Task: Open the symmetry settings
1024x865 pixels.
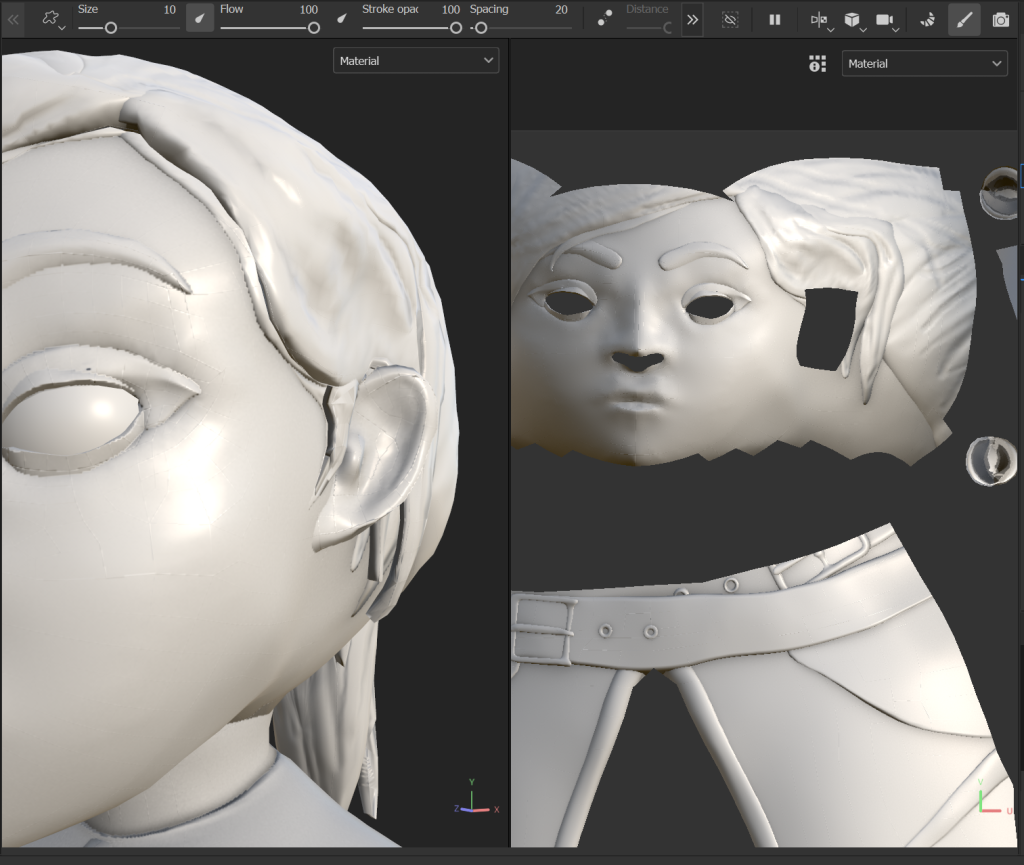Action: point(819,19)
